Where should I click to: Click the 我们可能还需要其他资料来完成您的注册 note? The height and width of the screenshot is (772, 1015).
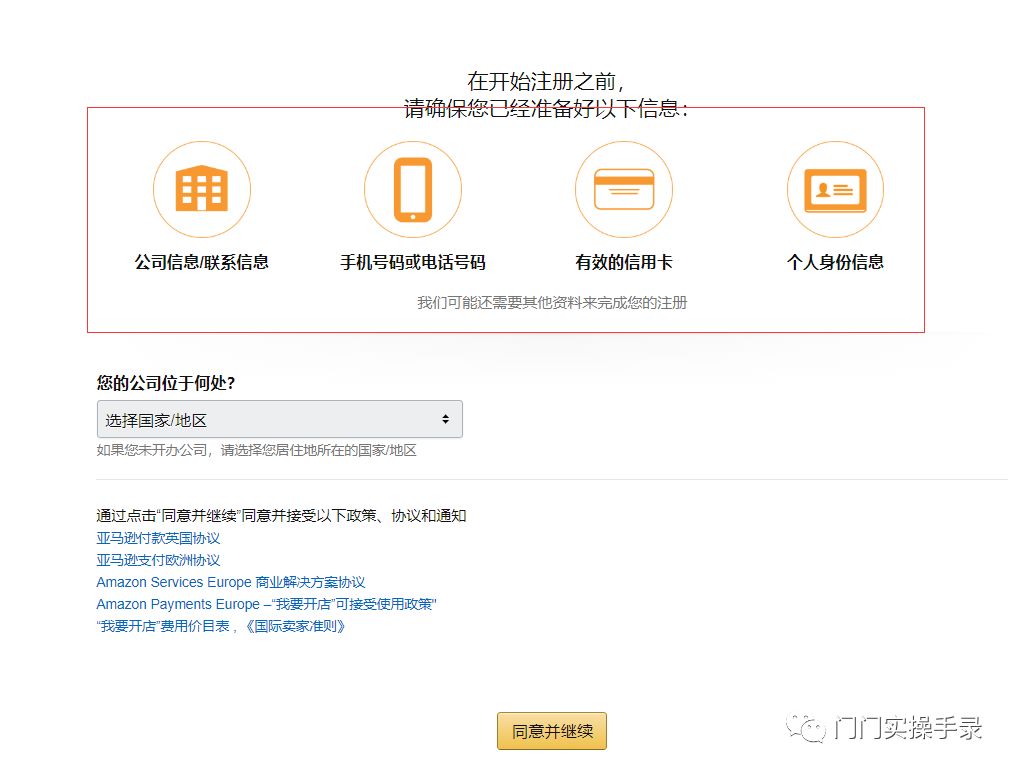[552, 302]
